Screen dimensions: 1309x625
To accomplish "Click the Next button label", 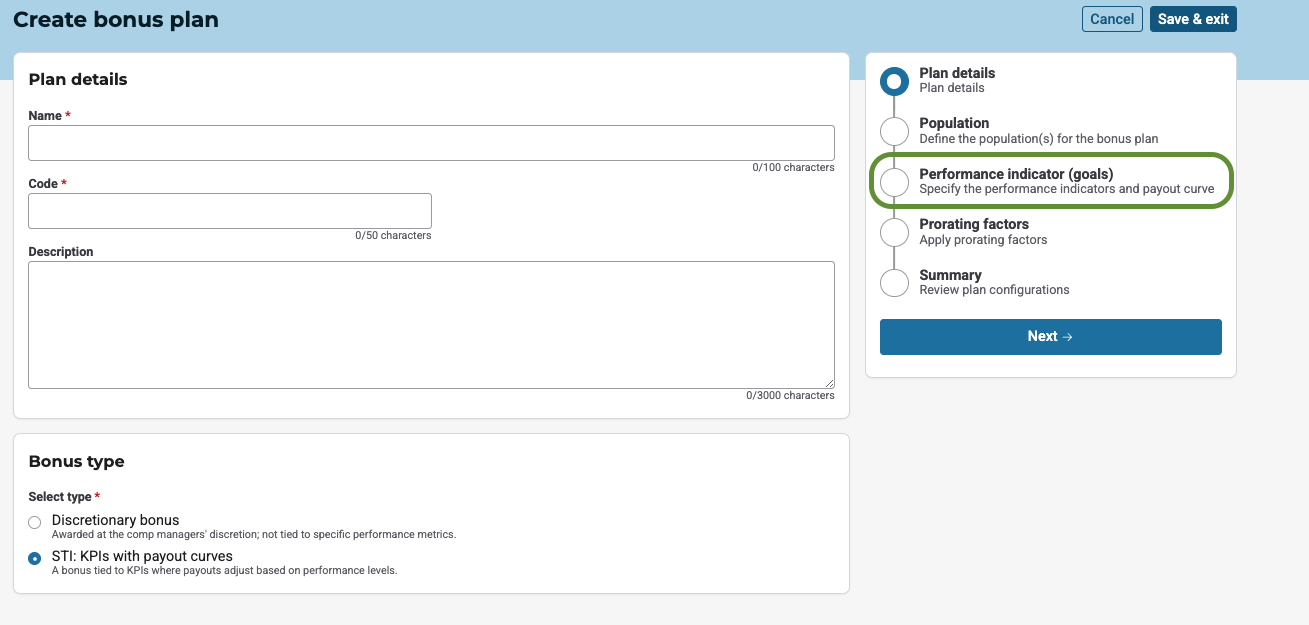I will (1042, 337).
